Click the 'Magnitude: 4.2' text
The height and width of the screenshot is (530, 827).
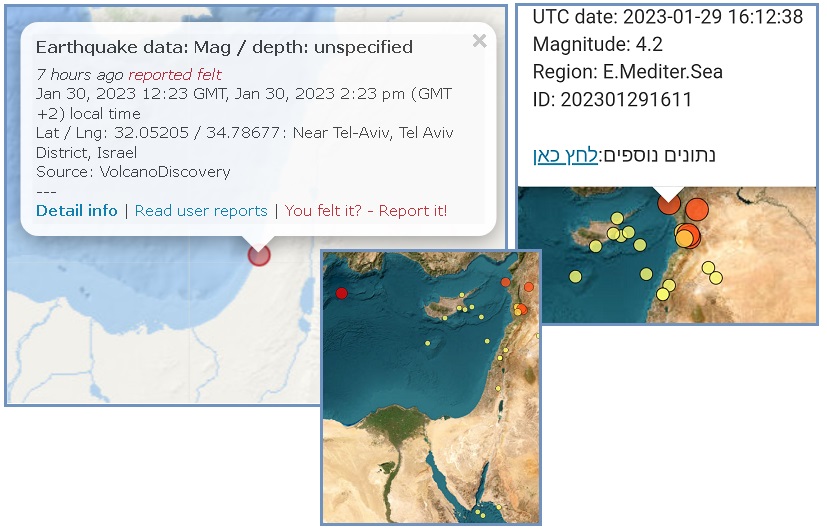point(598,44)
